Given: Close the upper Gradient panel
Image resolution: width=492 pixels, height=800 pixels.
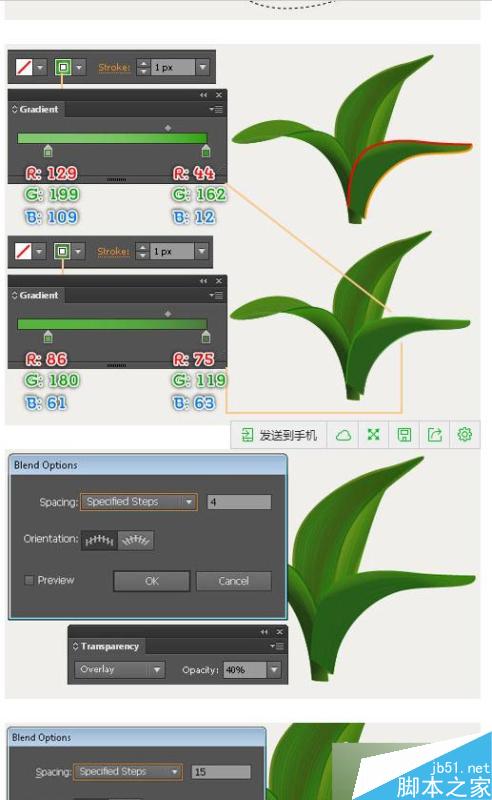Looking at the screenshot, I should point(219,95).
